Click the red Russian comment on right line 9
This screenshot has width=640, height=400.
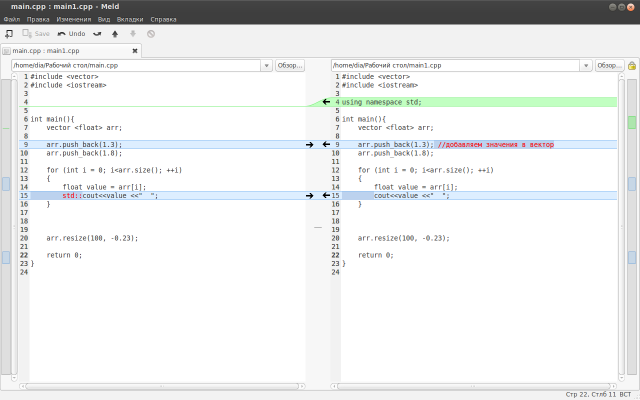click(496, 144)
